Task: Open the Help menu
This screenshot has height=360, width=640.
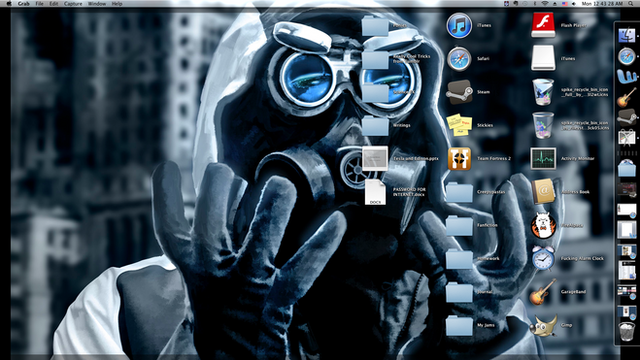Action: pyautogui.click(x=117, y=4)
